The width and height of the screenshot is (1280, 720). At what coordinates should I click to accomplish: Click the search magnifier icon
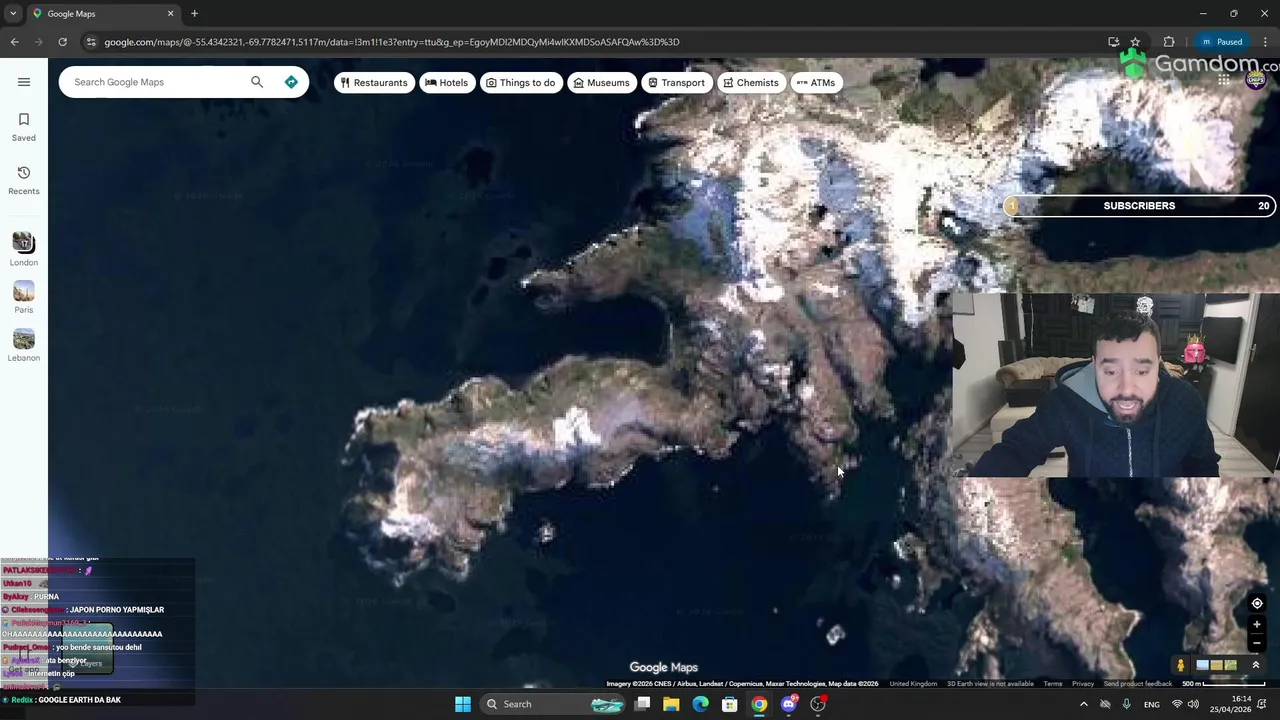click(257, 82)
